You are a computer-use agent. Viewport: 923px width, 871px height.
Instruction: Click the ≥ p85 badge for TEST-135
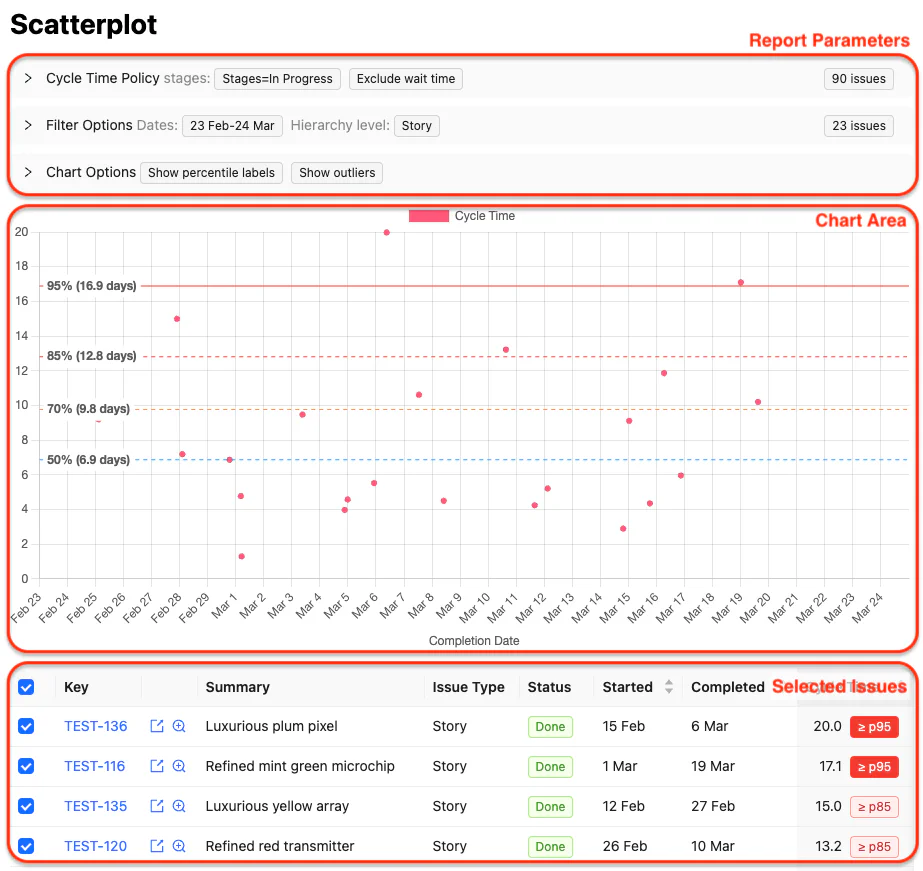pos(874,807)
